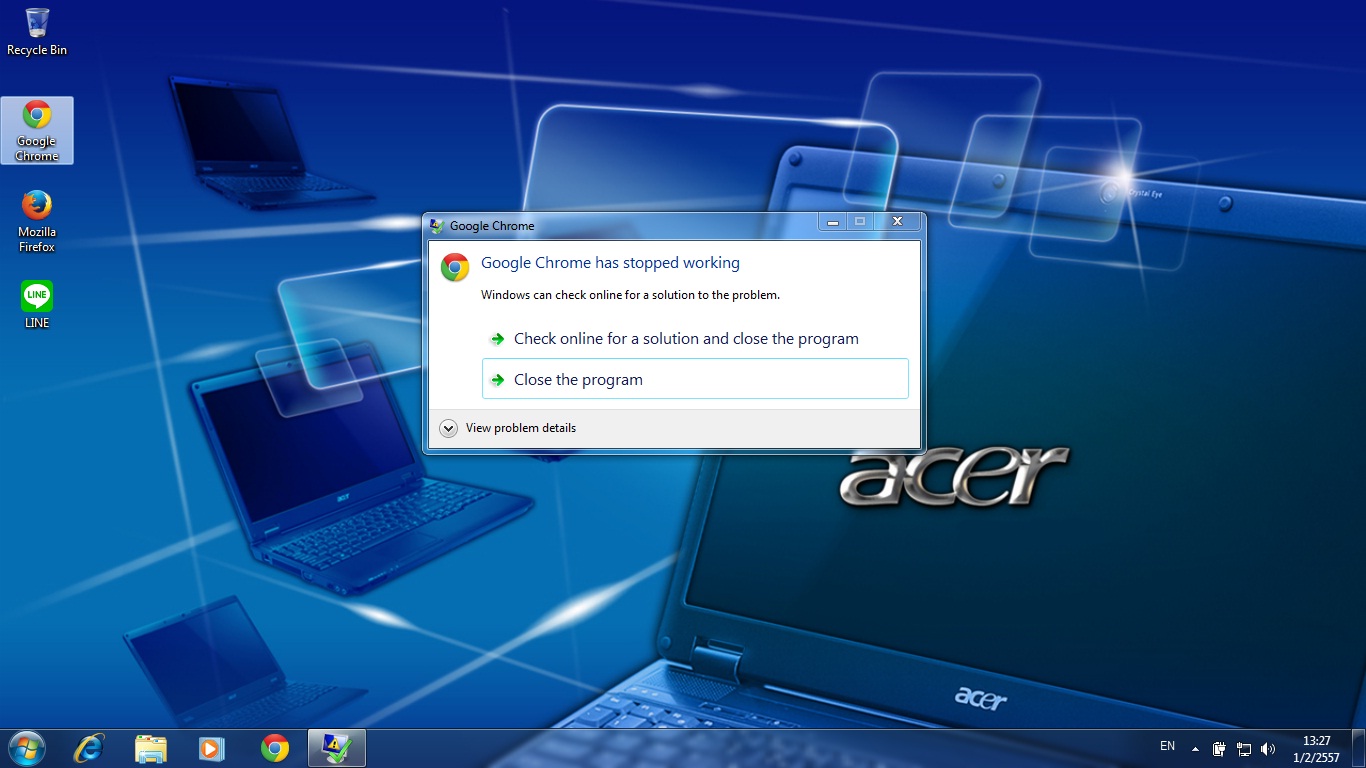Launch Internet Explorer from the taskbar
Screen dimensions: 1366x768
(89, 748)
